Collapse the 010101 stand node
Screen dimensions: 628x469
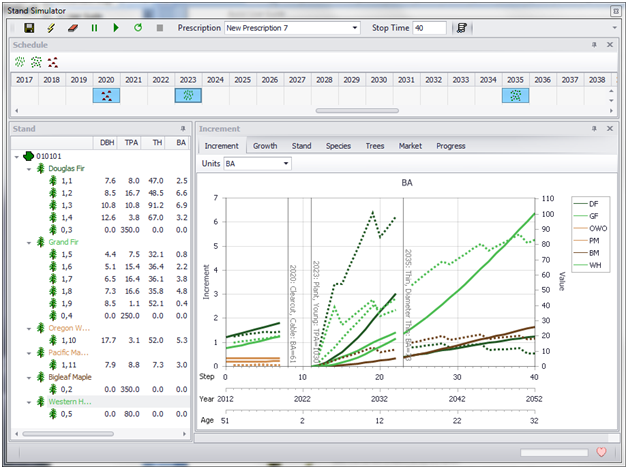coord(16,157)
